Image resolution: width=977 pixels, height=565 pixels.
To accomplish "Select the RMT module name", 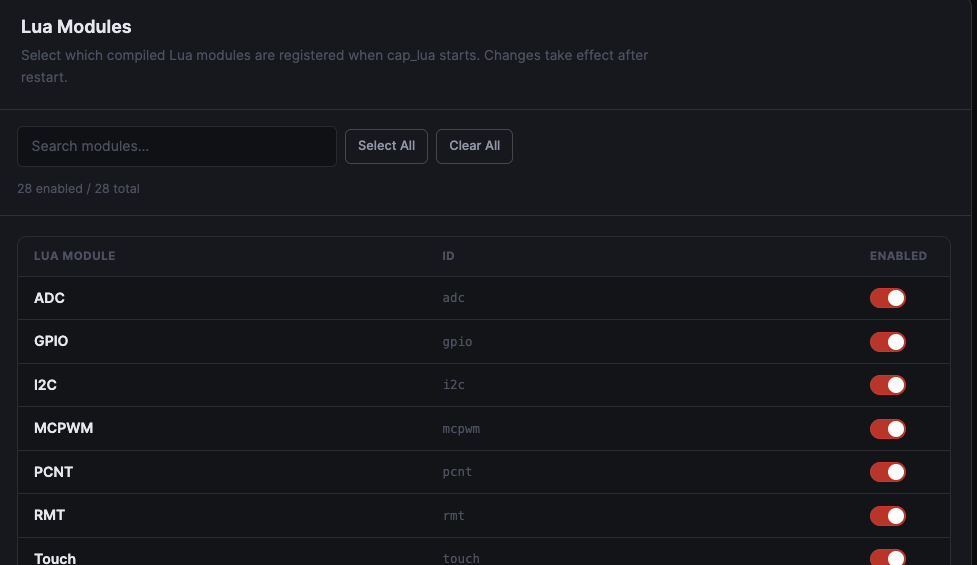I will pos(49,515).
